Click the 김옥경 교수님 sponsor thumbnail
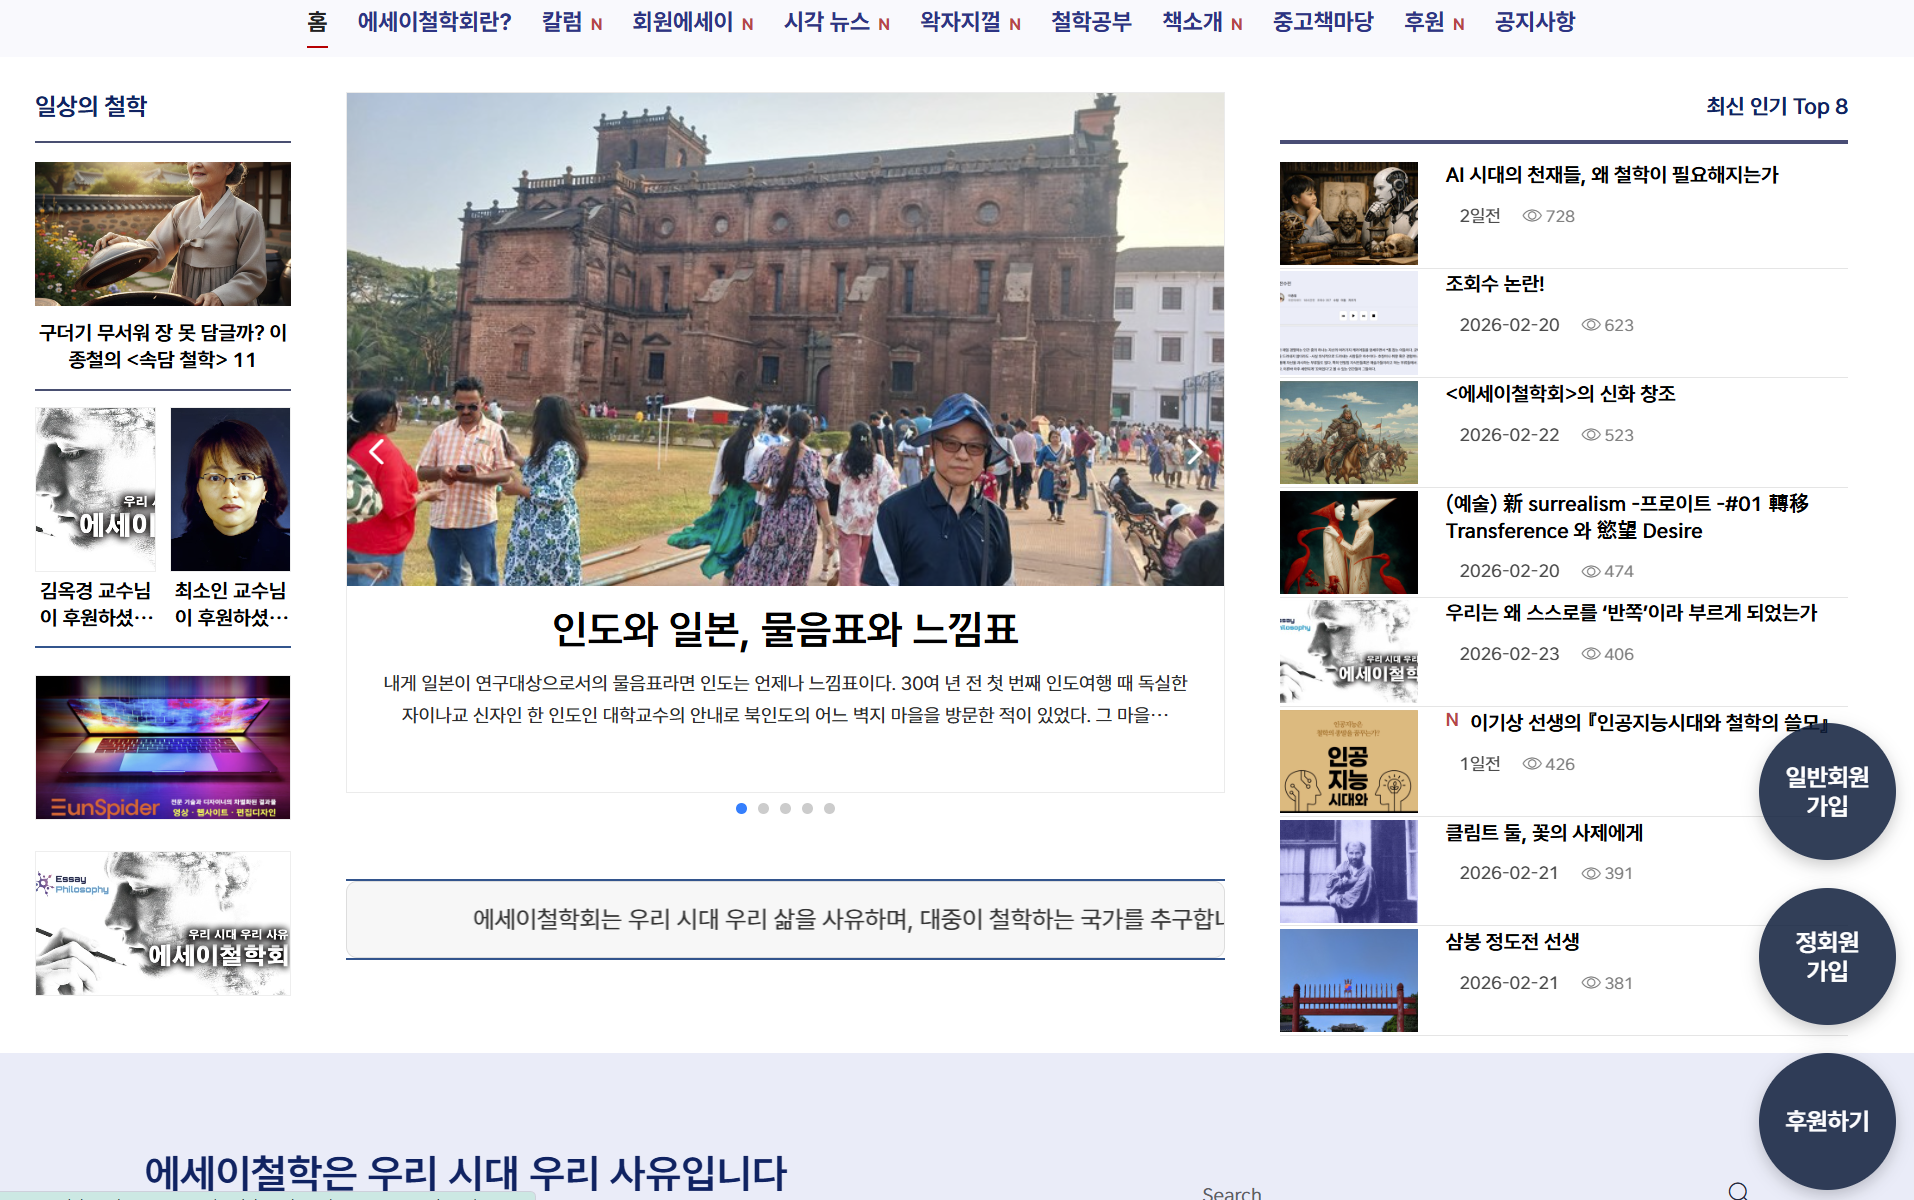 (96, 489)
